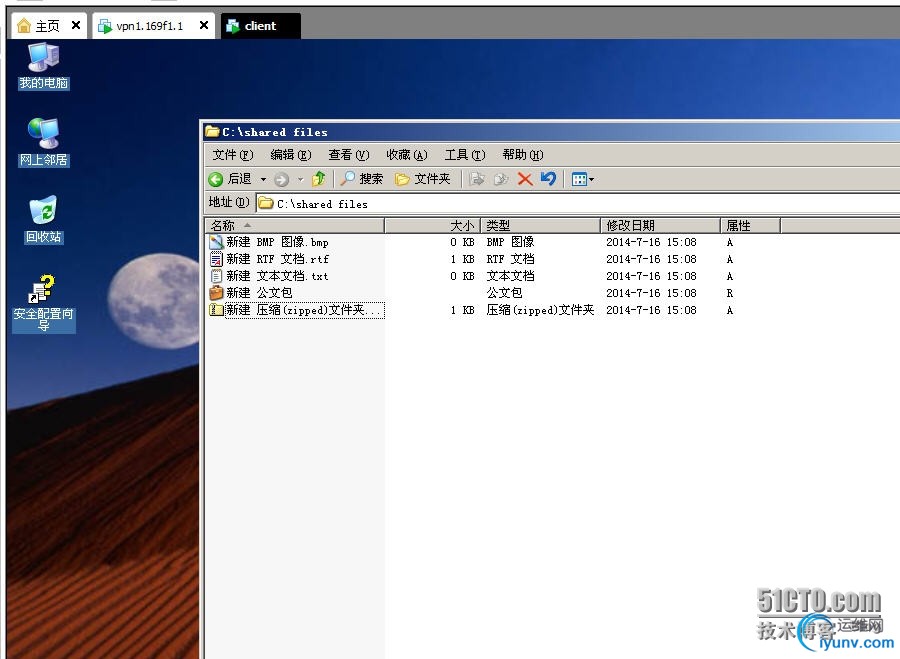Click the R attribute of 公文包 row
900x659 pixels.
point(730,293)
